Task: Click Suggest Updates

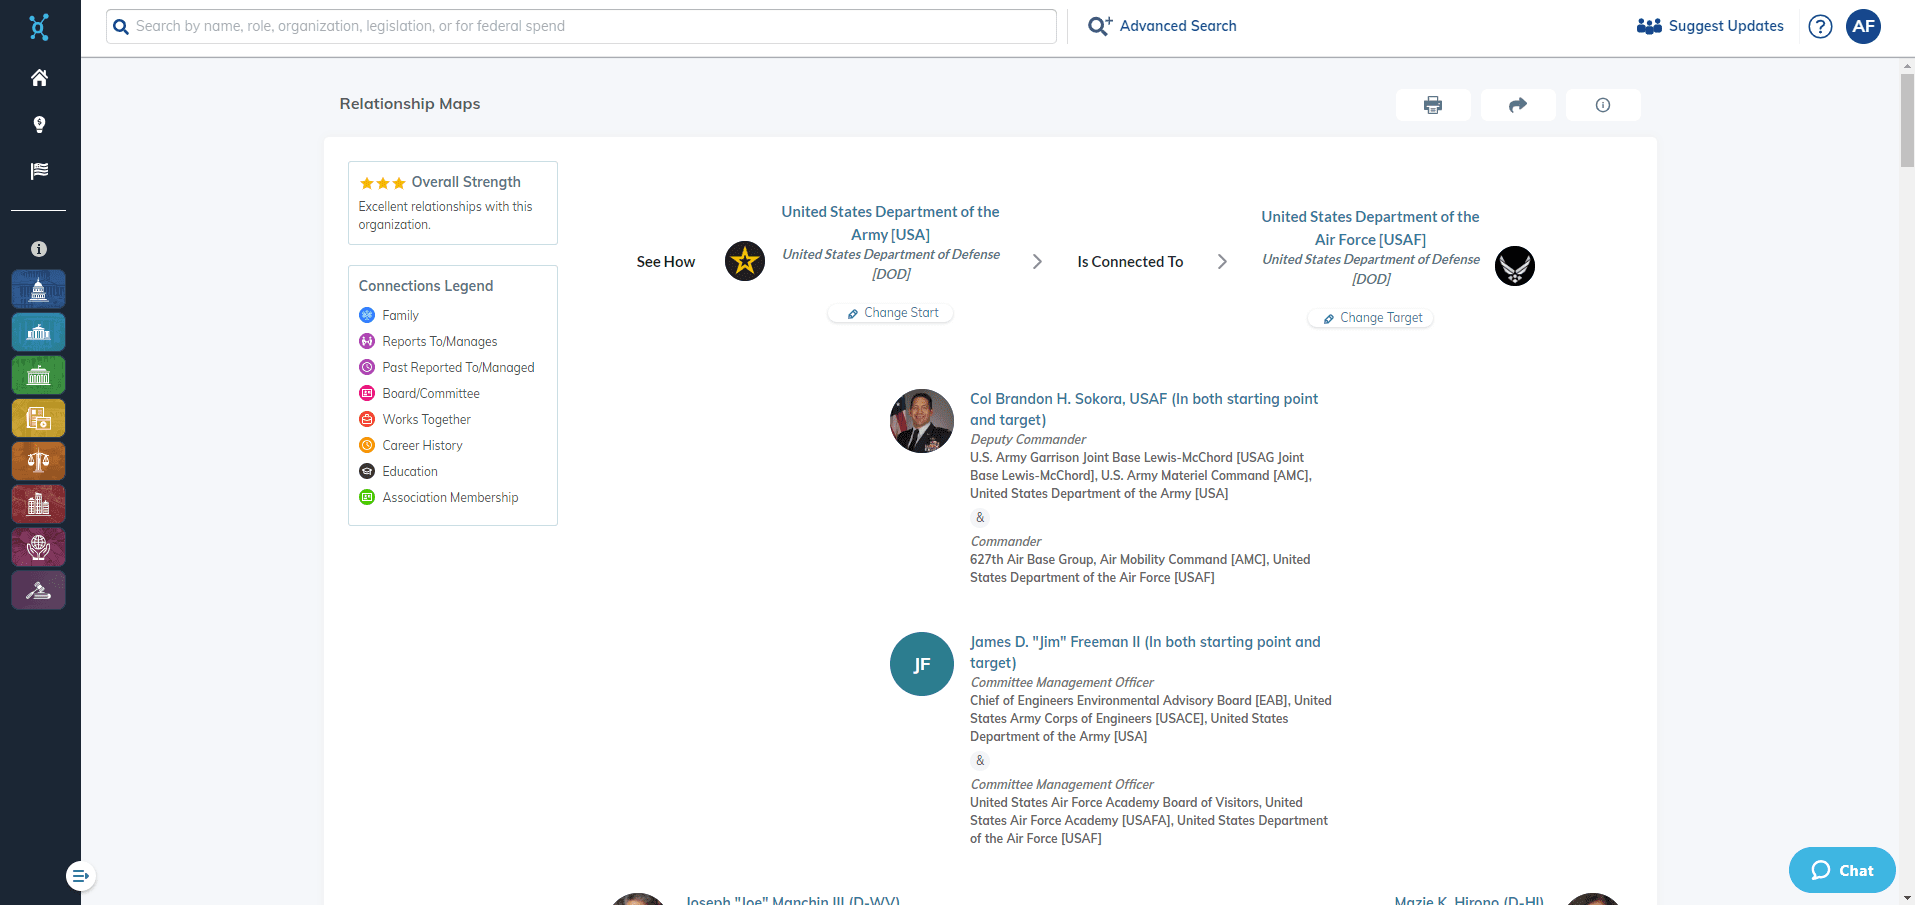Action: pyautogui.click(x=1710, y=26)
